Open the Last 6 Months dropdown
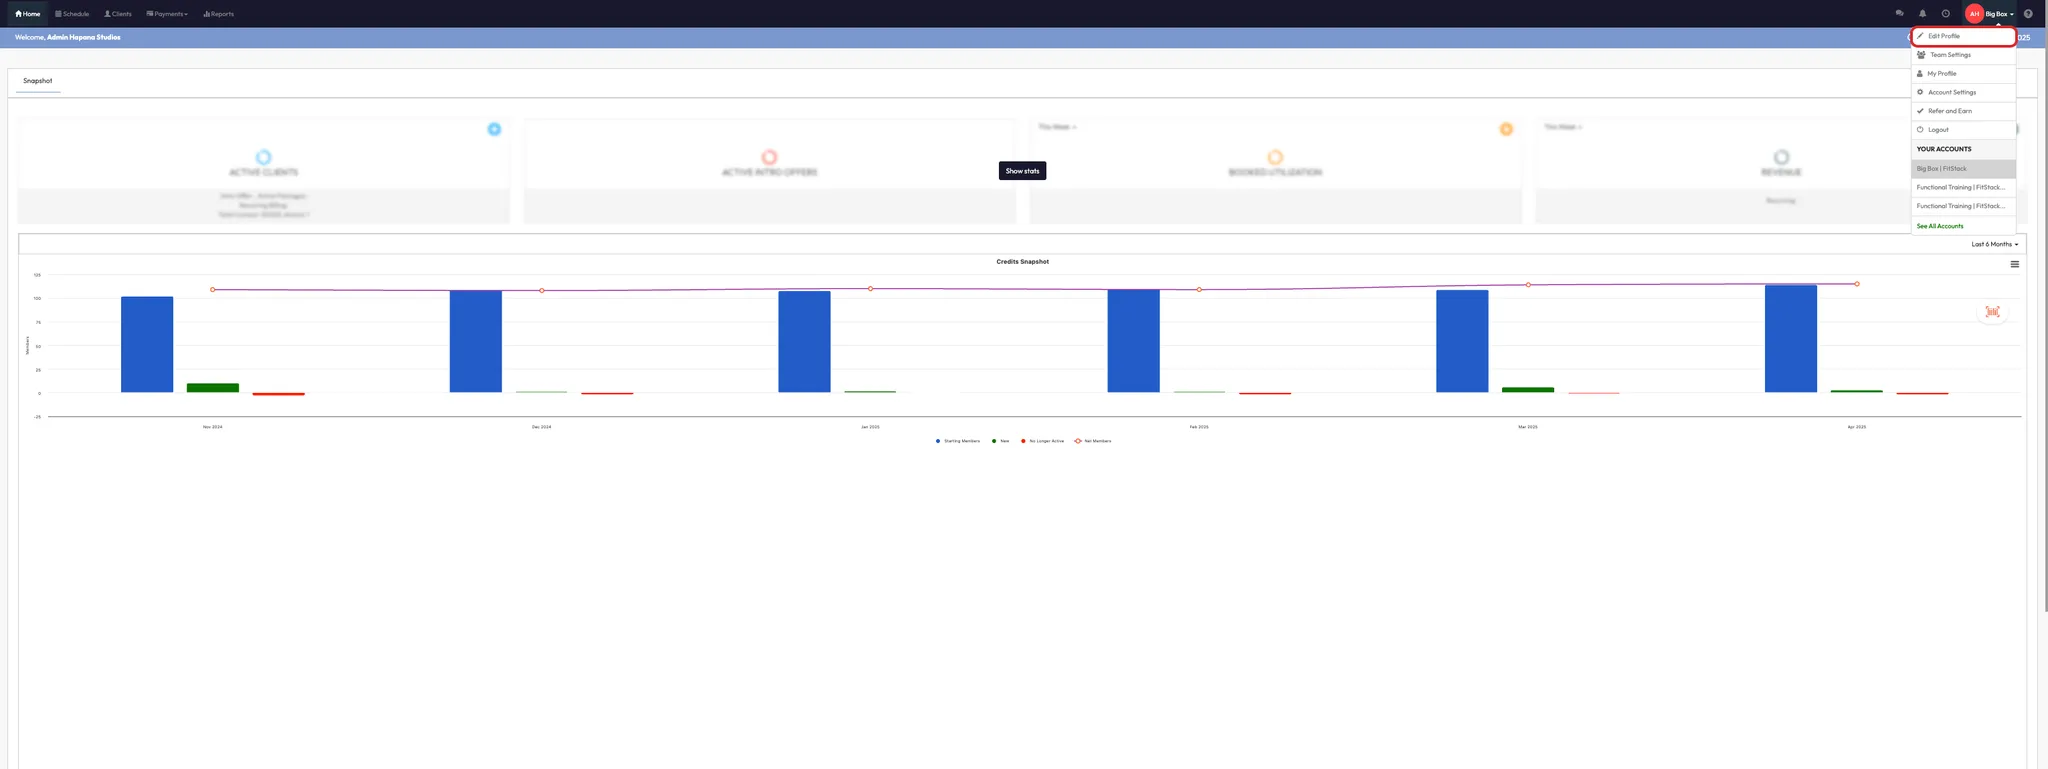 pyautogui.click(x=1994, y=244)
